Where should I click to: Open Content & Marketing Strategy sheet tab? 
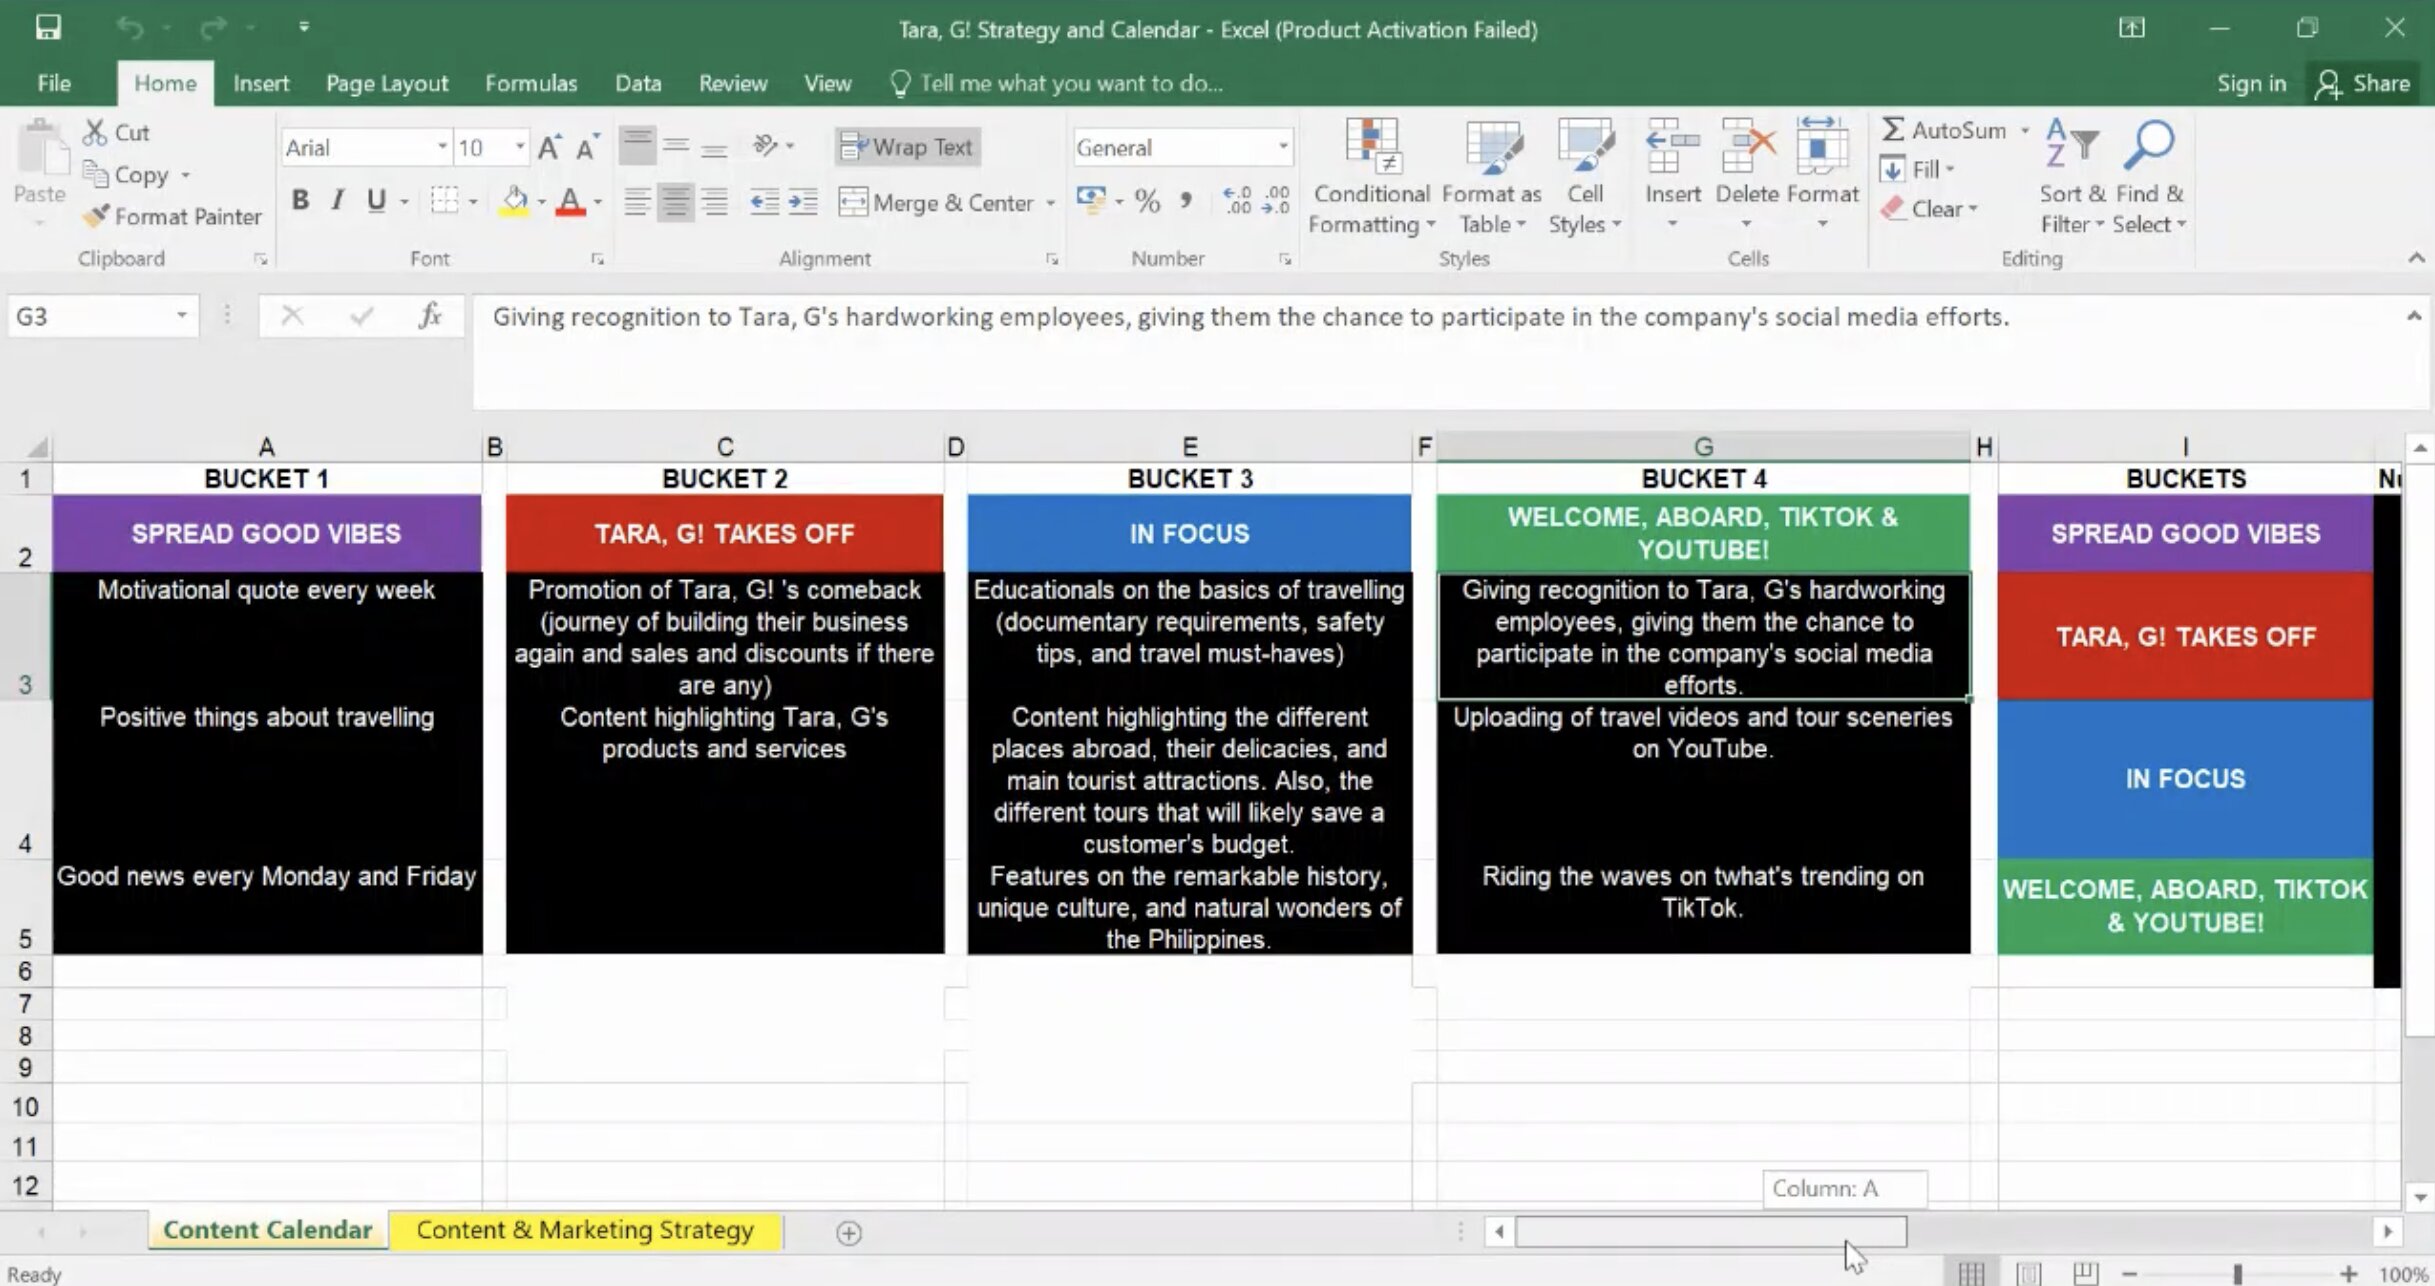click(x=585, y=1230)
